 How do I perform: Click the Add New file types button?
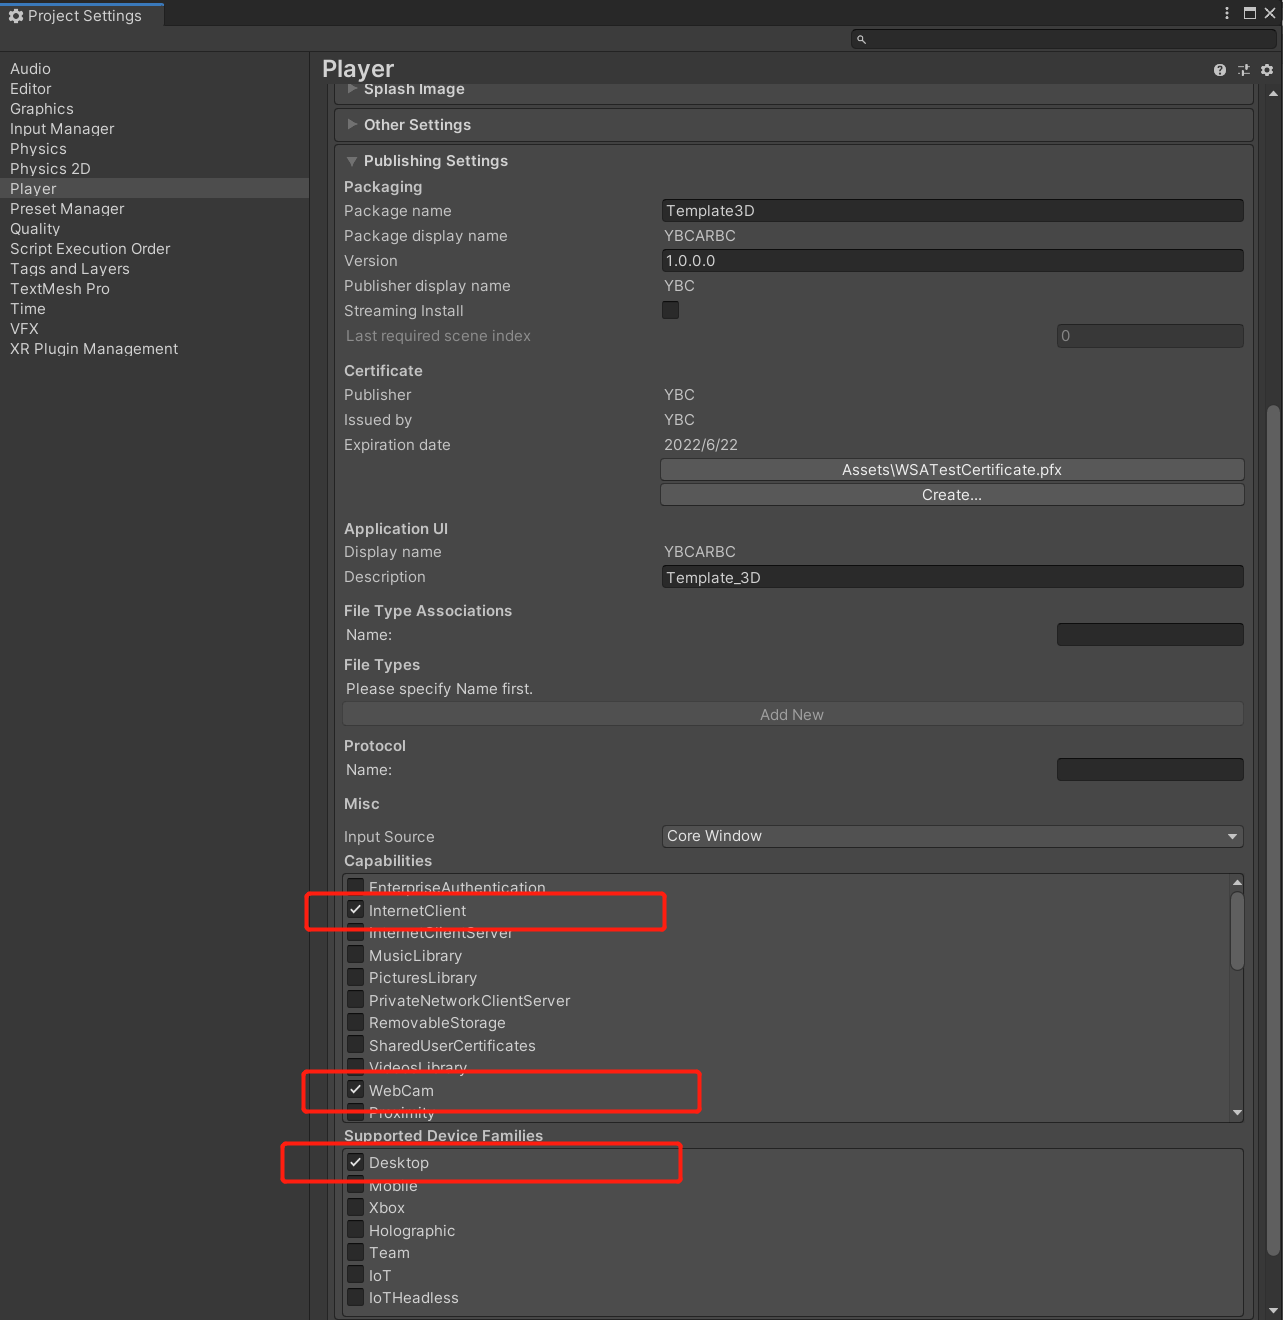coord(791,713)
